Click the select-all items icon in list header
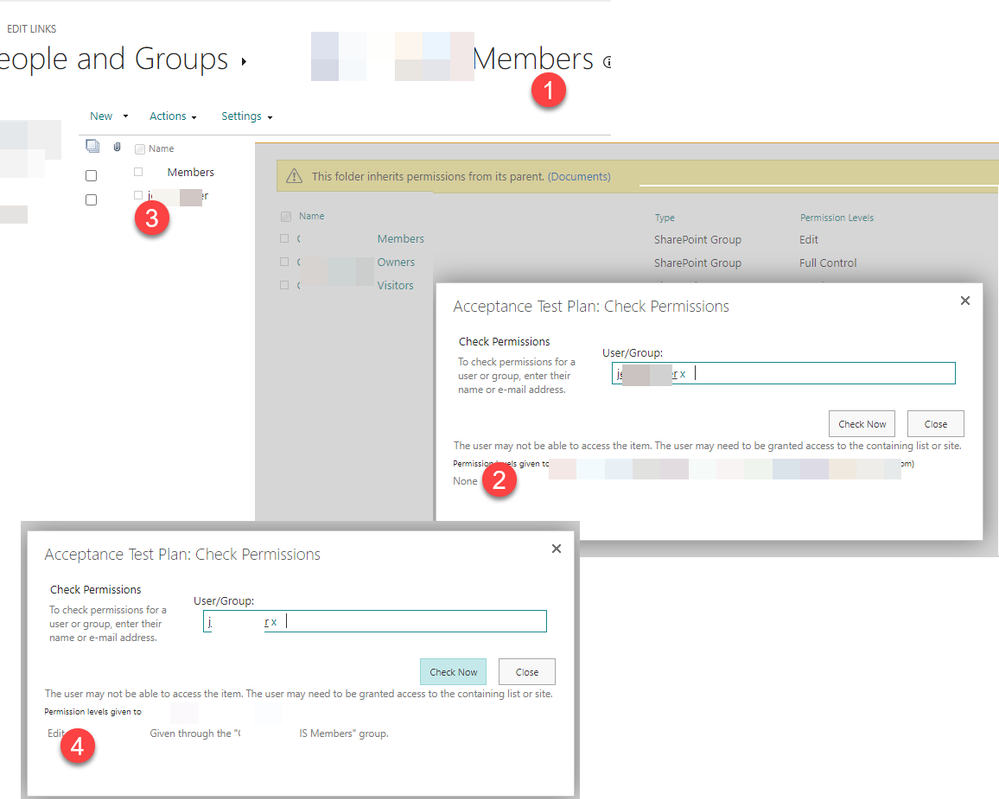 (x=92, y=147)
